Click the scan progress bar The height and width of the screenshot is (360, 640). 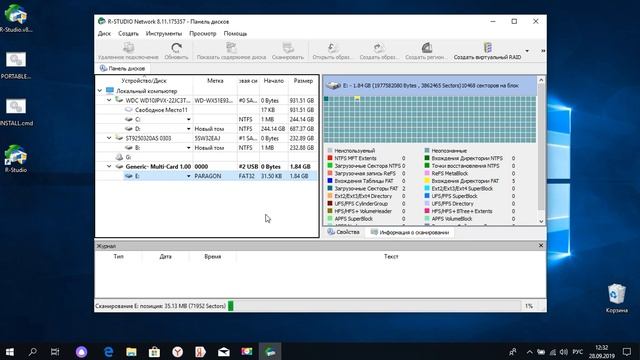pos(374,306)
